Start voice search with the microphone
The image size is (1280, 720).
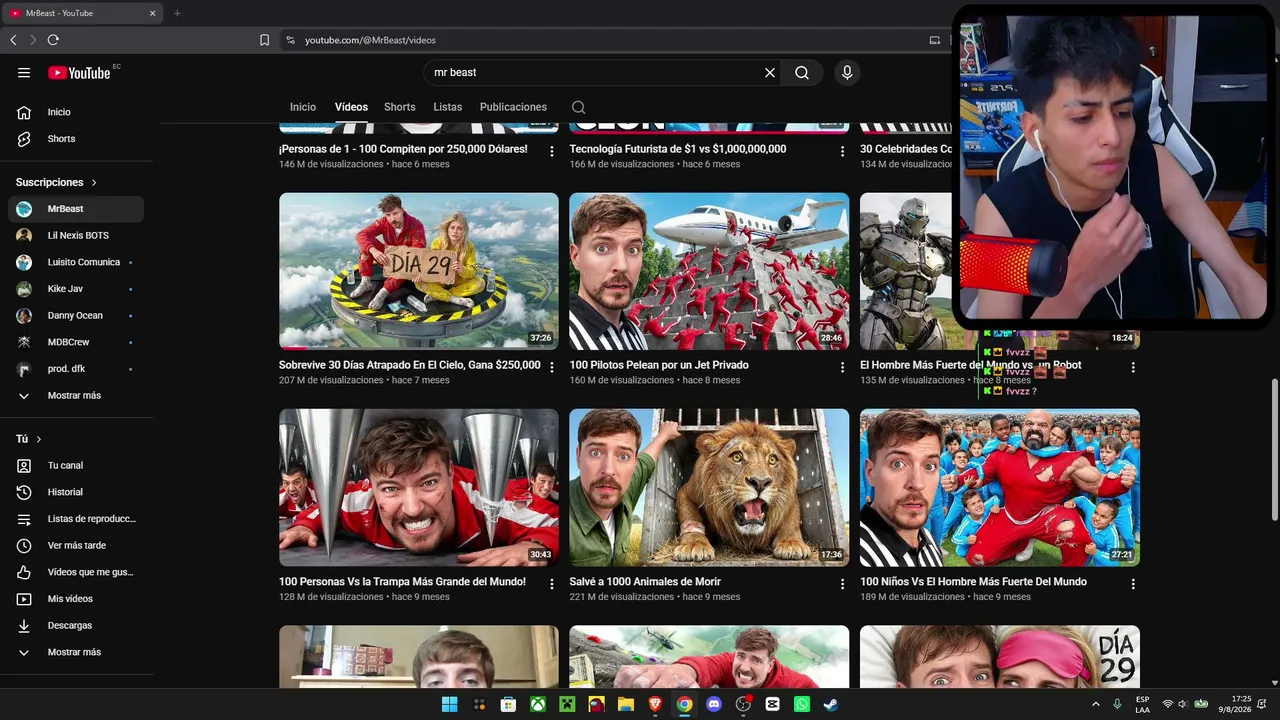click(x=847, y=72)
